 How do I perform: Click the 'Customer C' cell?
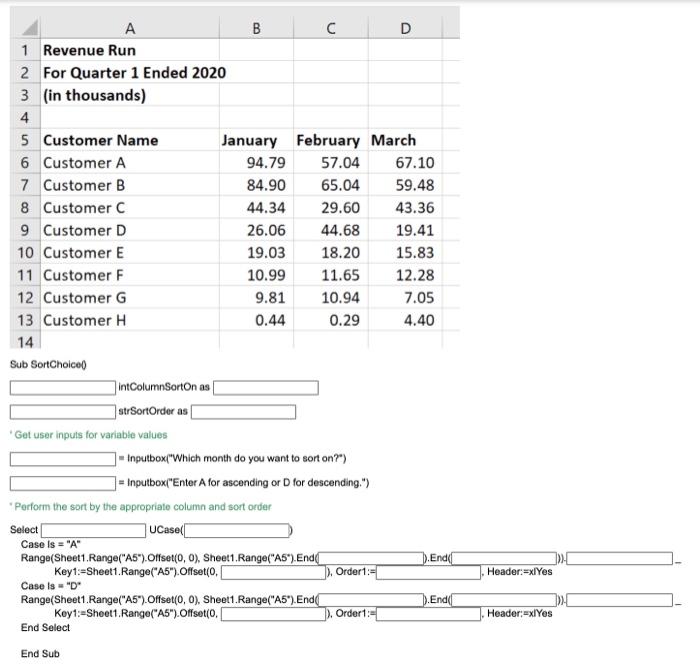130,208
